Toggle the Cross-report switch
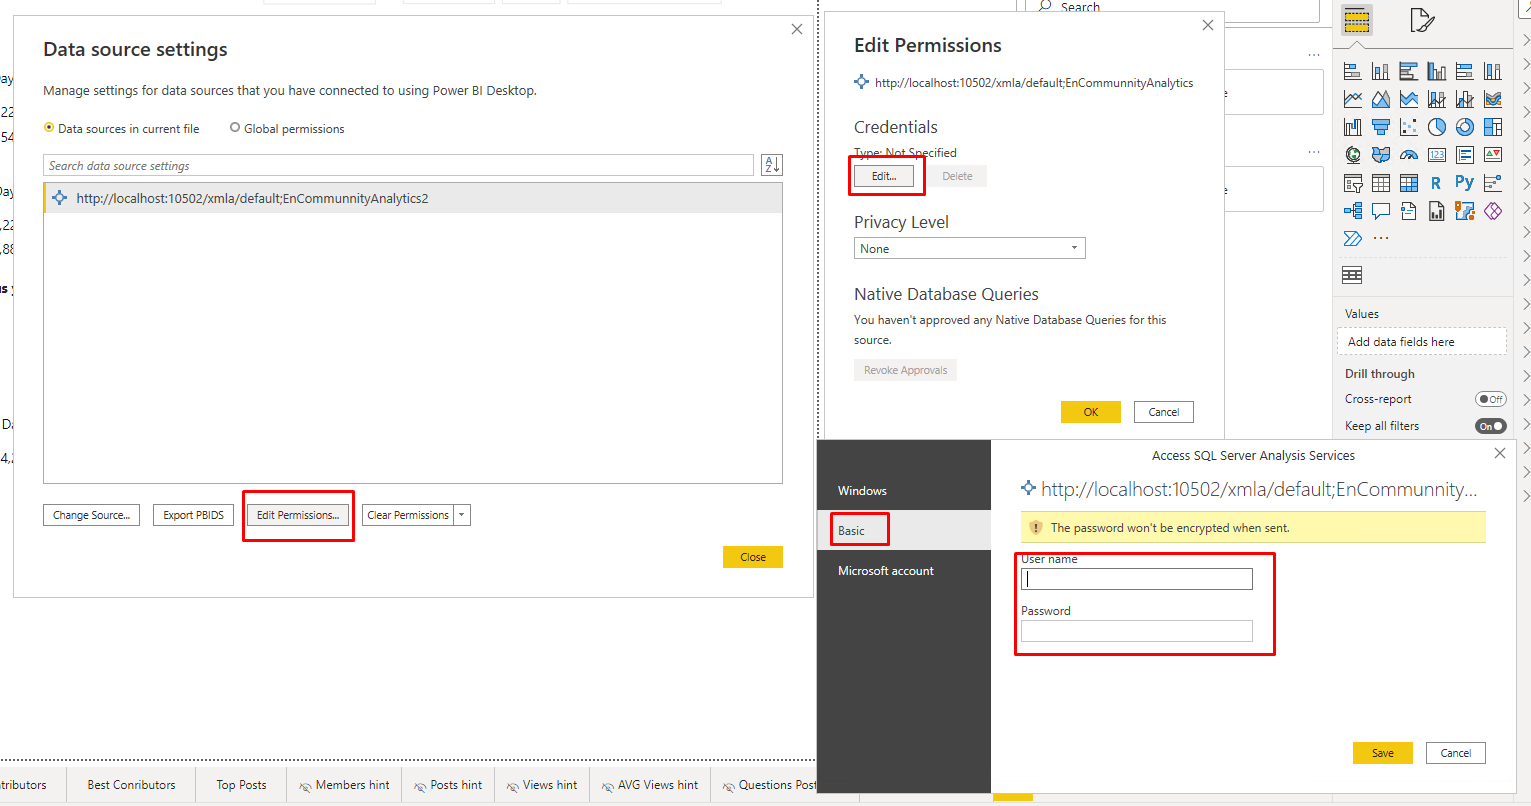The image size is (1531, 806). click(1490, 399)
